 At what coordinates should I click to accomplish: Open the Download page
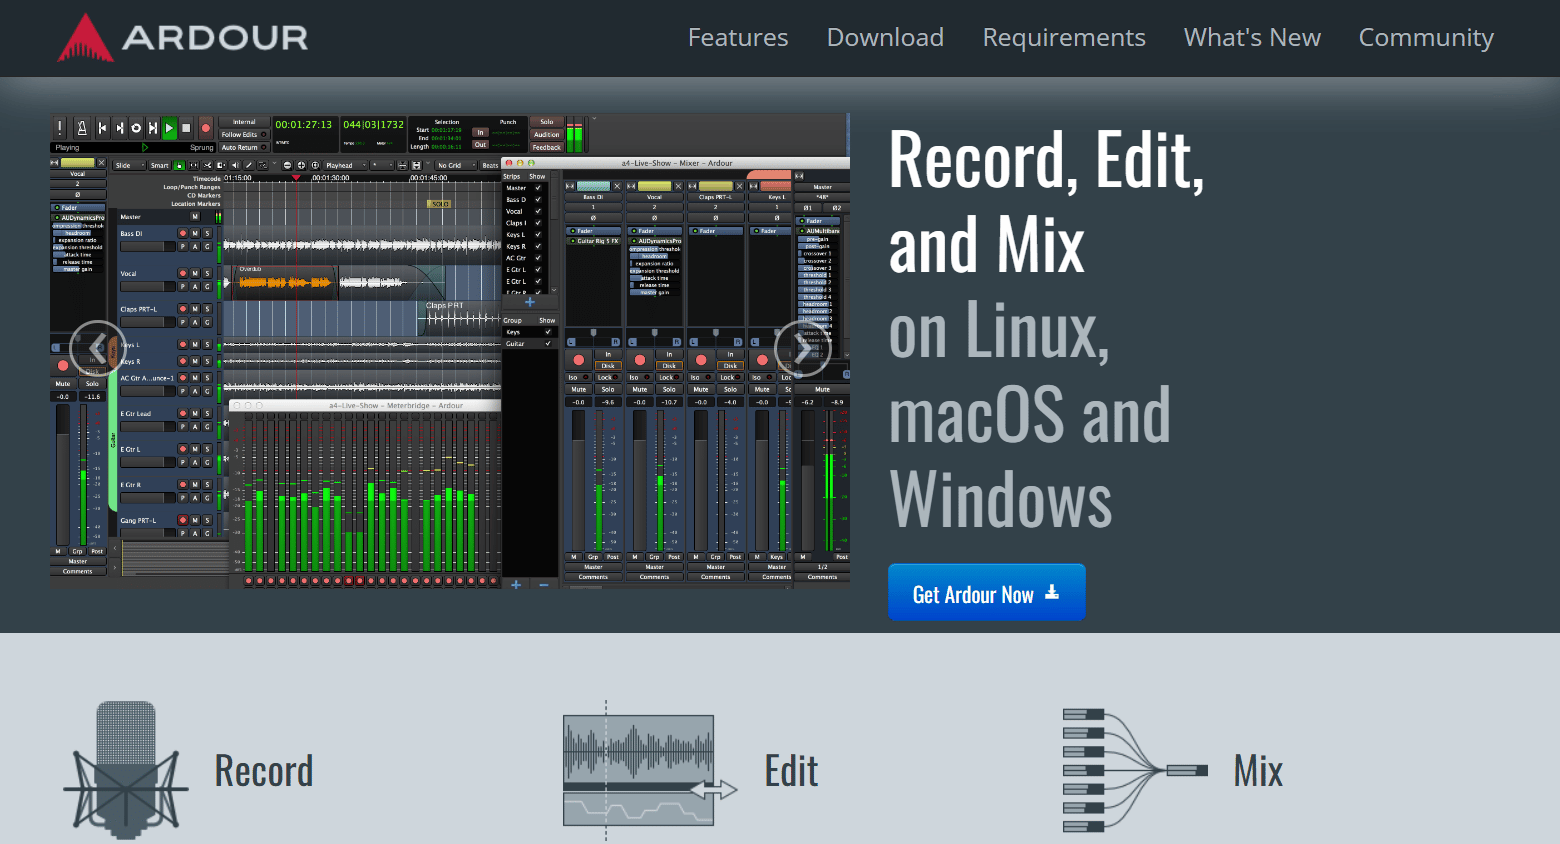point(885,38)
